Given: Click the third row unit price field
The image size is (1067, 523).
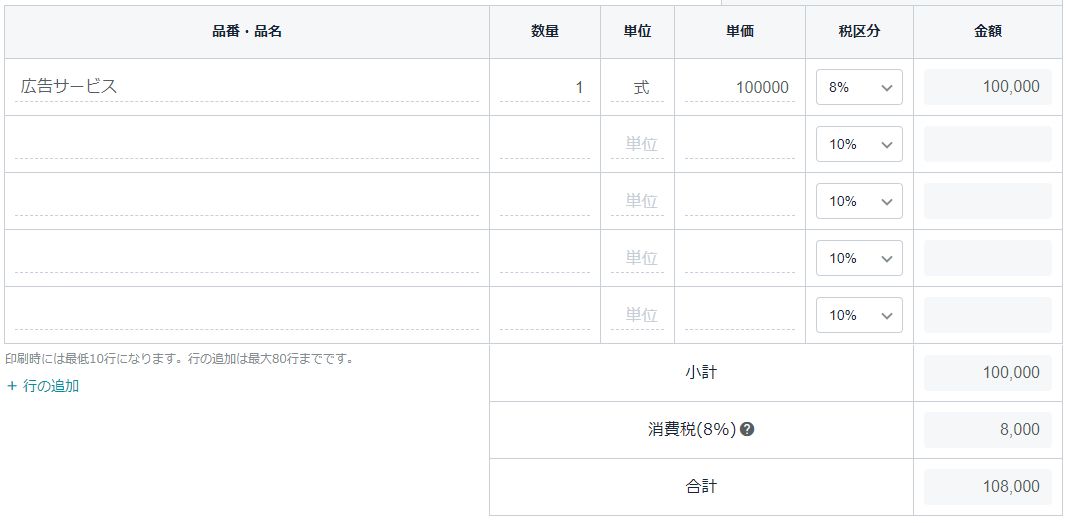Looking at the screenshot, I should [739, 201].
